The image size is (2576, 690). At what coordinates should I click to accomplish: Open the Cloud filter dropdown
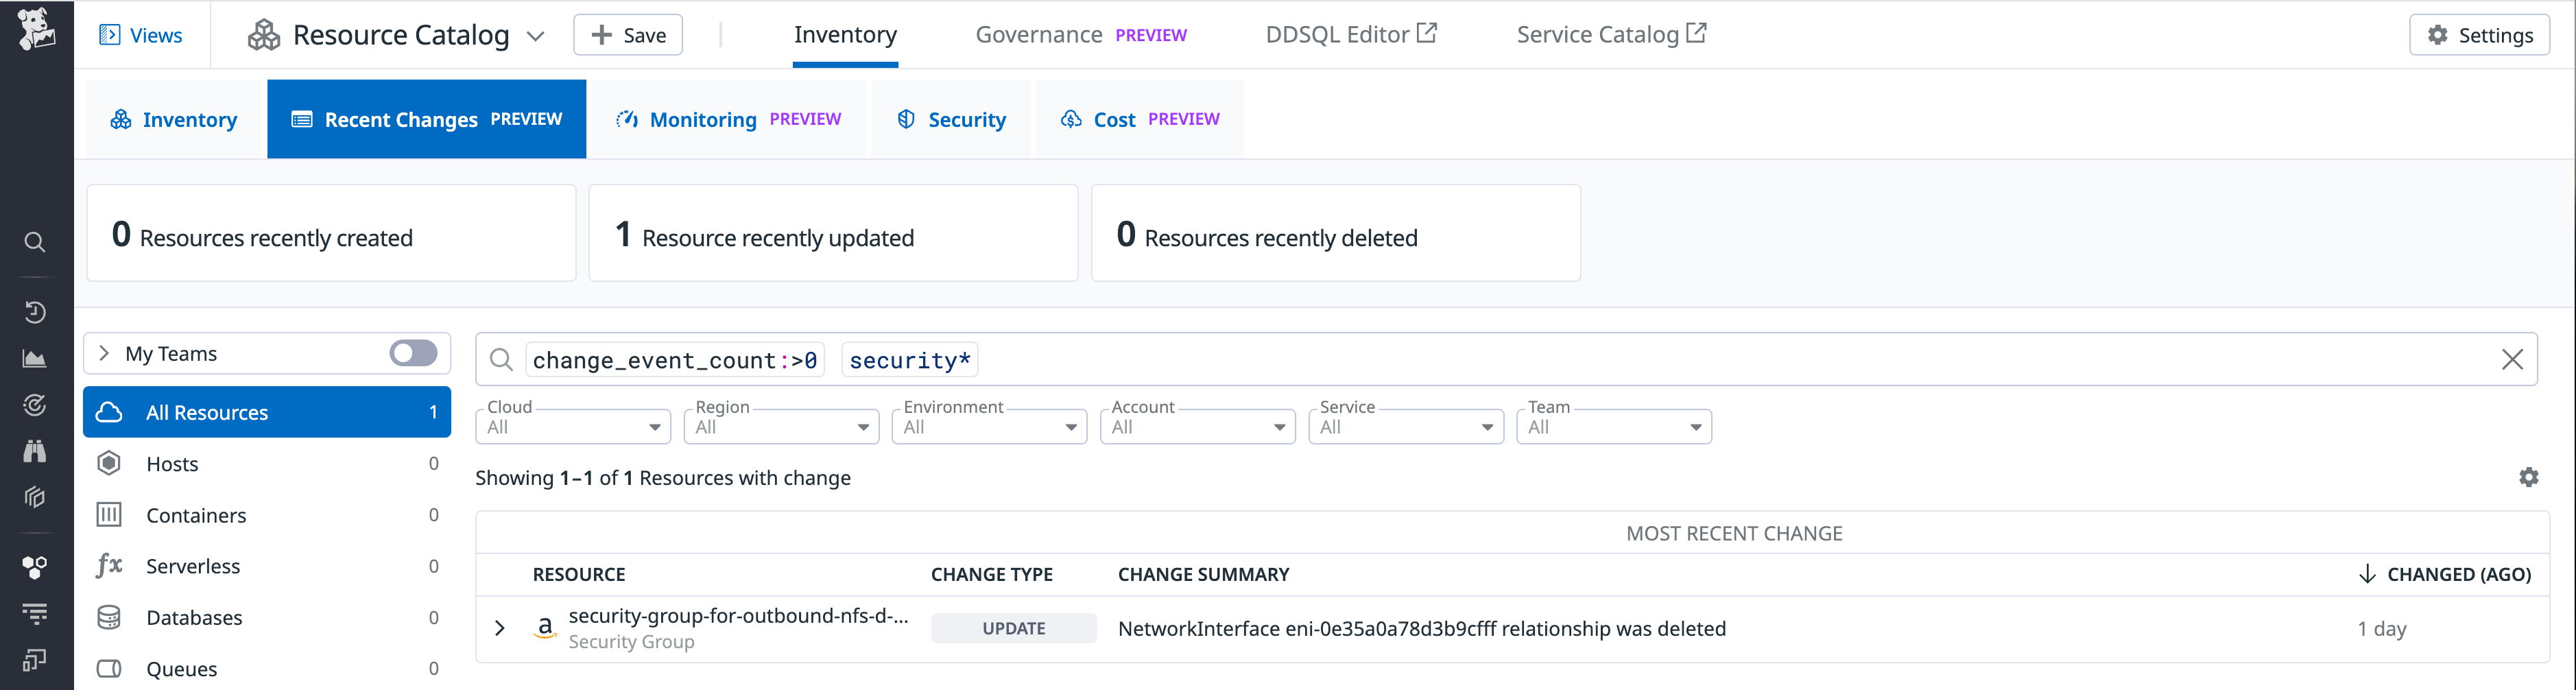[x=573, y=426]
